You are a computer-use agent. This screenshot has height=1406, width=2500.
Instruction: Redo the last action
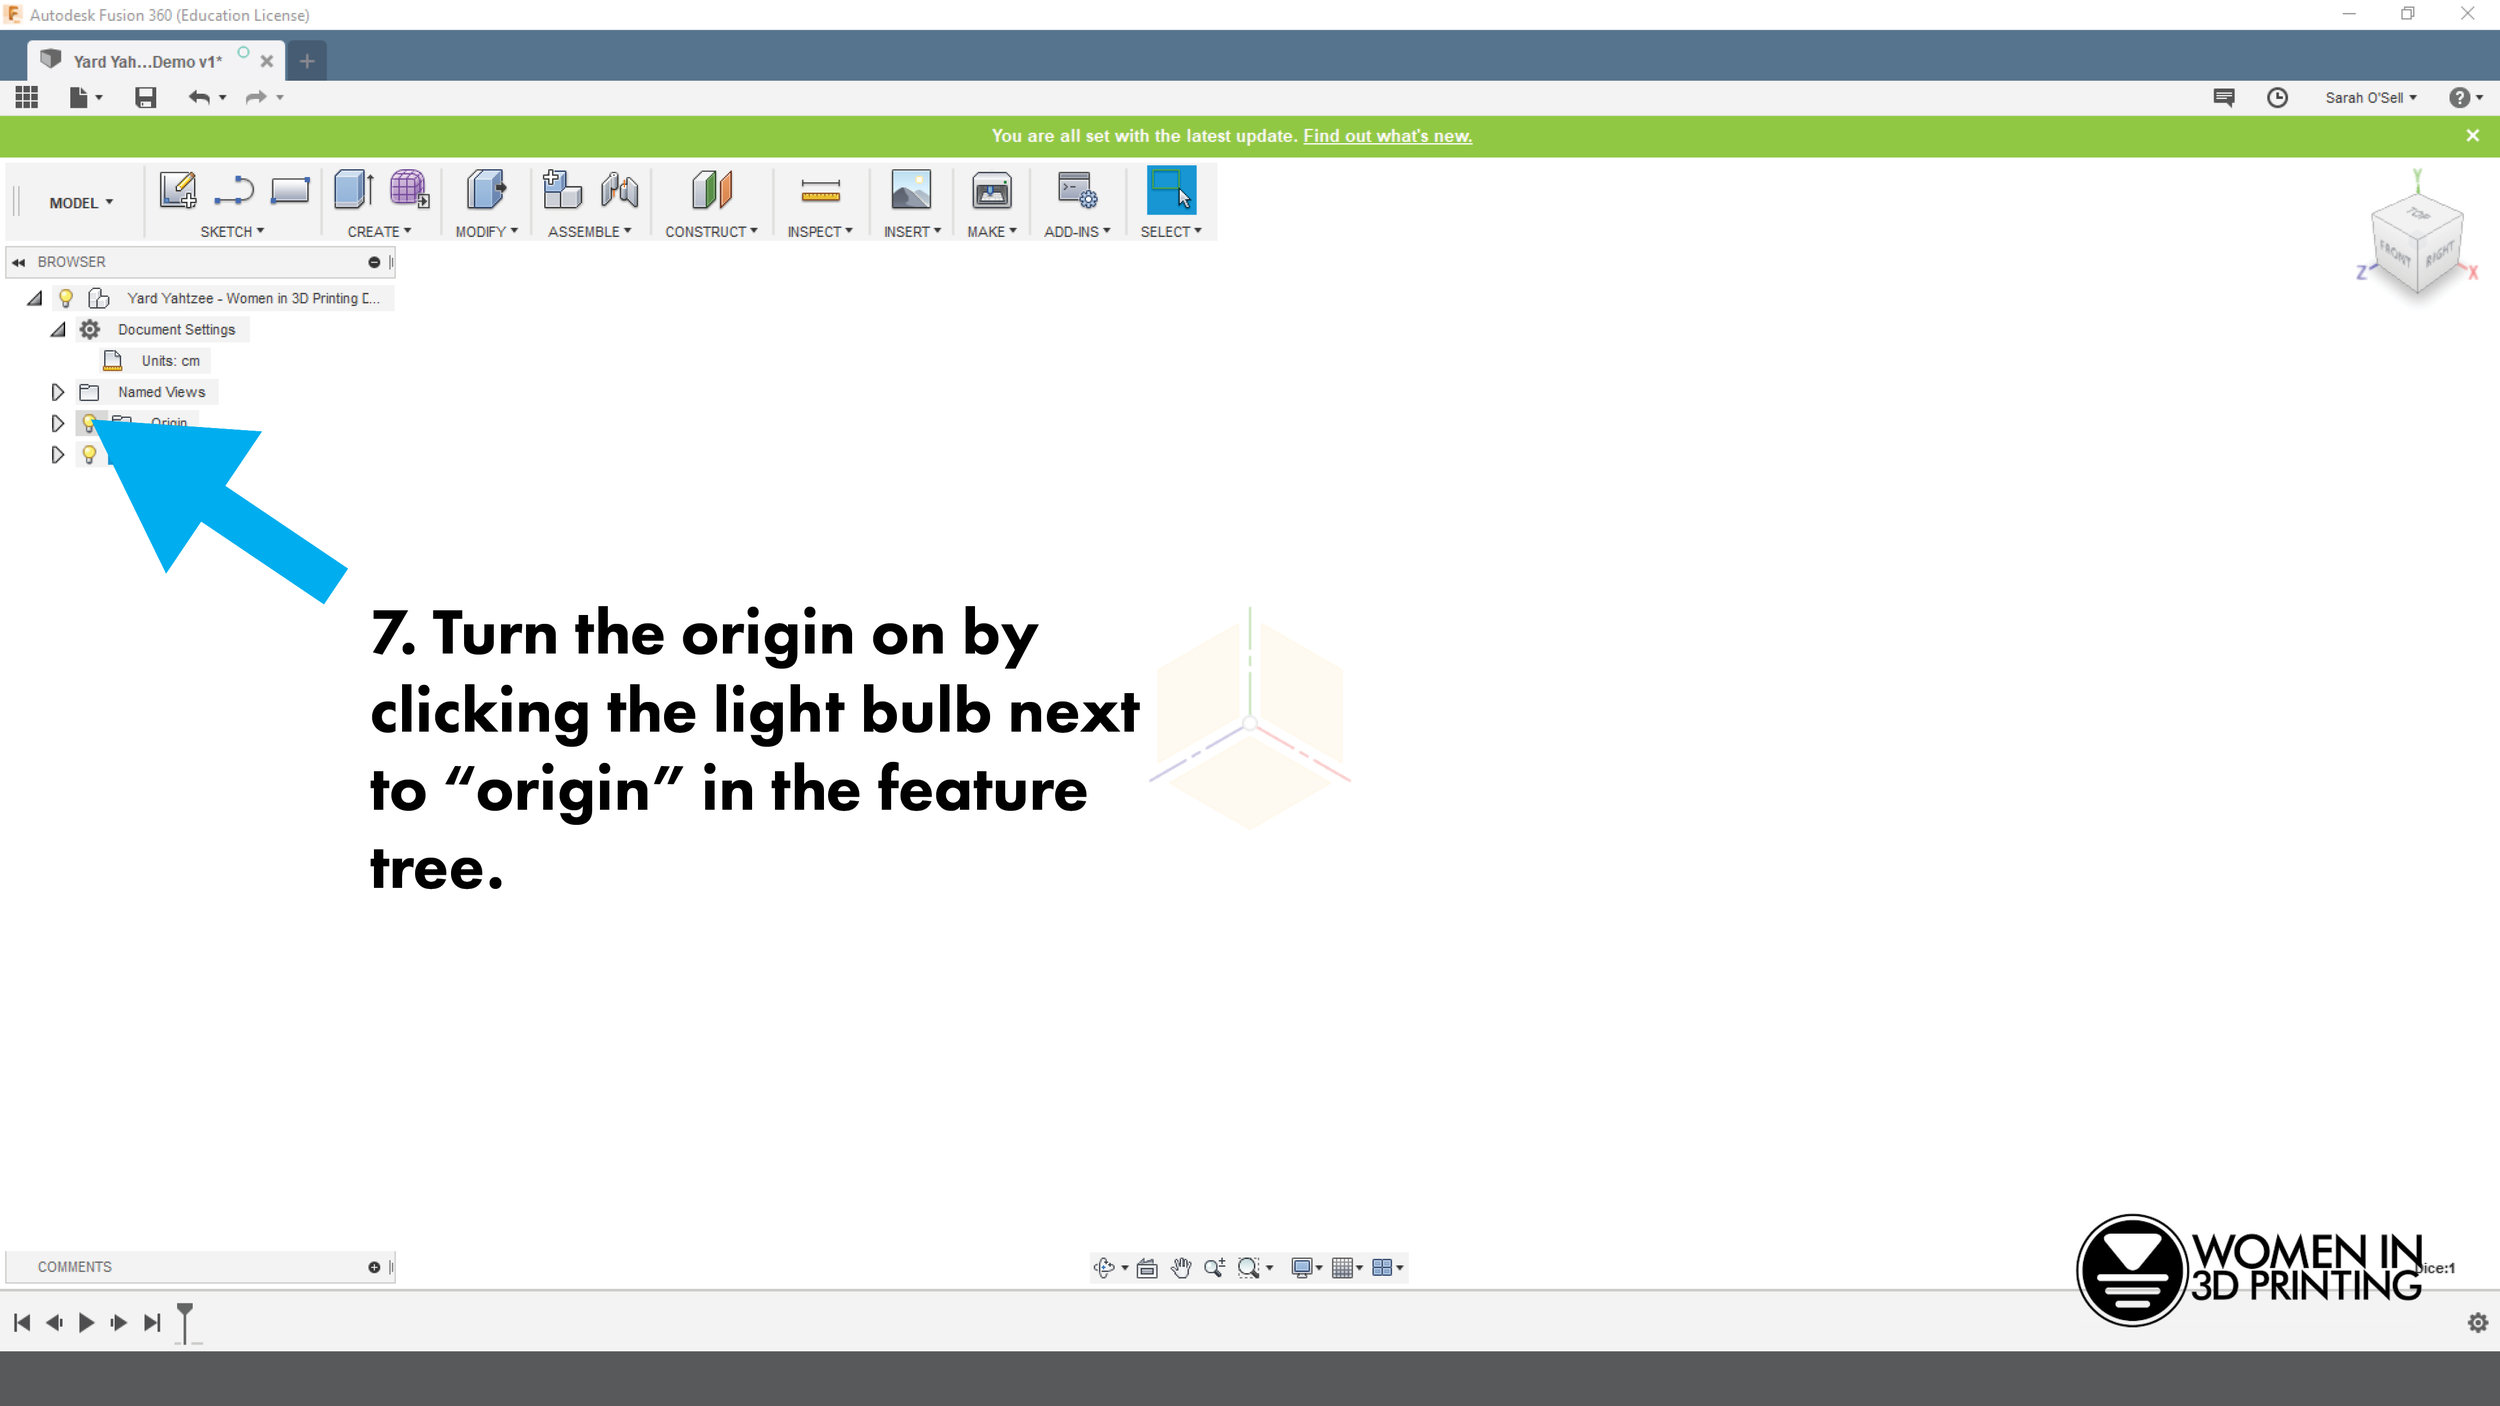[256, 97]
